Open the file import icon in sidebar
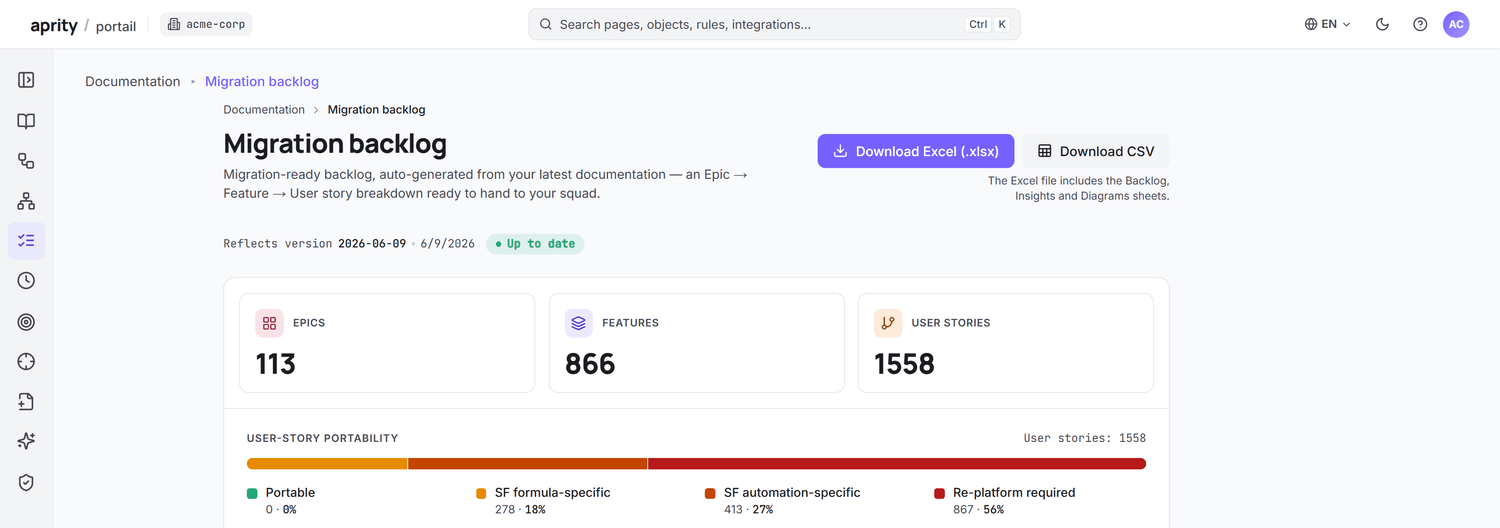1500x528 pixels. (x=26, y=401)
